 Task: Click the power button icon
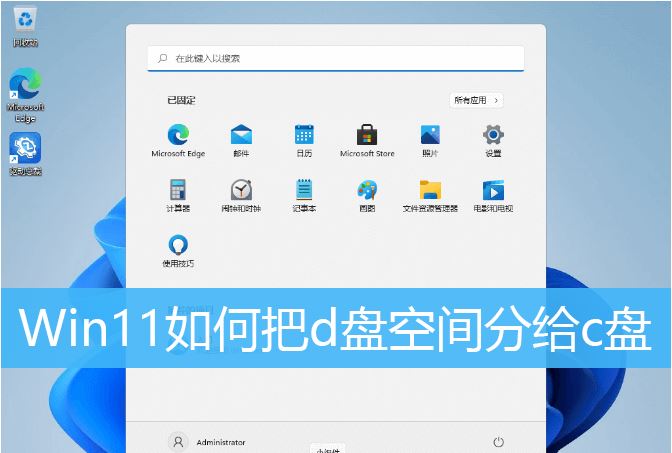coord(498,442)
